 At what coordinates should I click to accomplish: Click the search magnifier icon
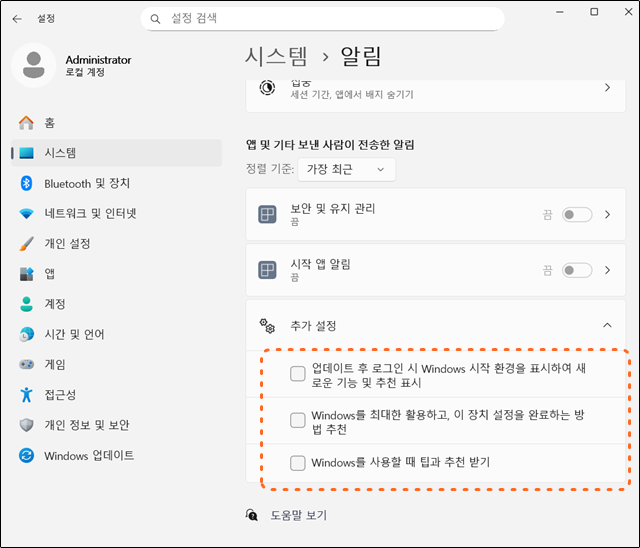coord(155,19)
